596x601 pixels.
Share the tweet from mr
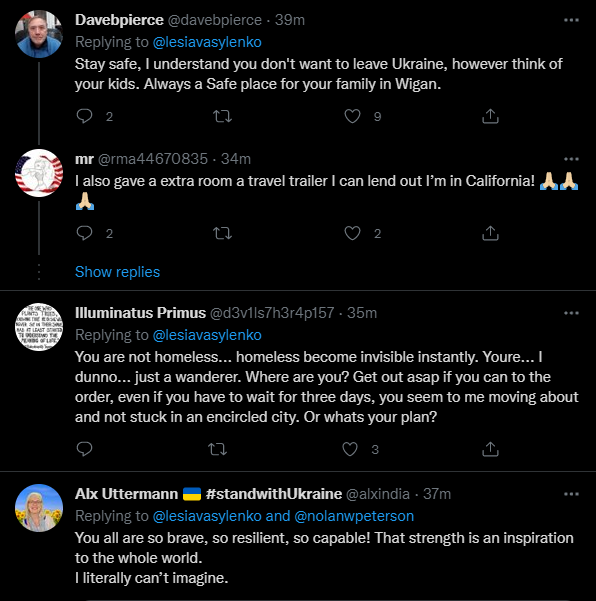pos(490,233)
